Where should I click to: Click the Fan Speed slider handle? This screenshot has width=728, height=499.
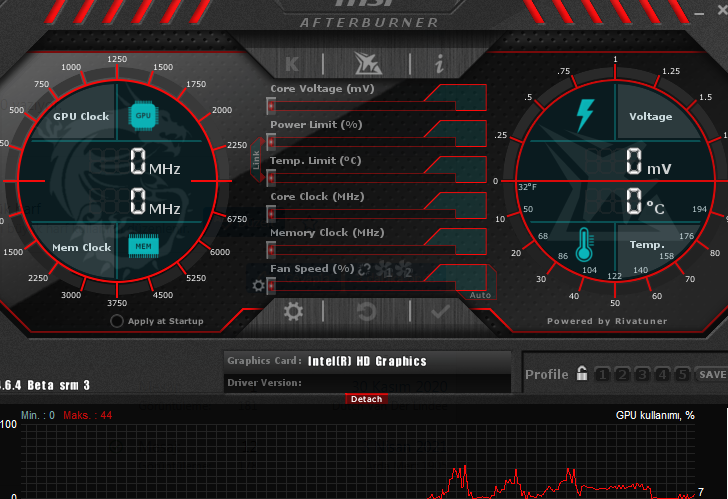click(272, 286)
